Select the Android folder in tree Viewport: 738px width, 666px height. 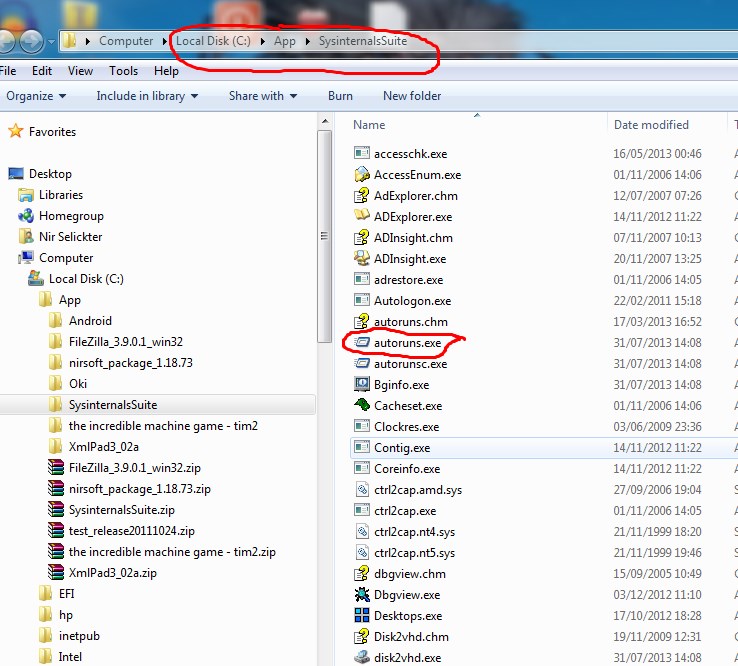point(90,321)
